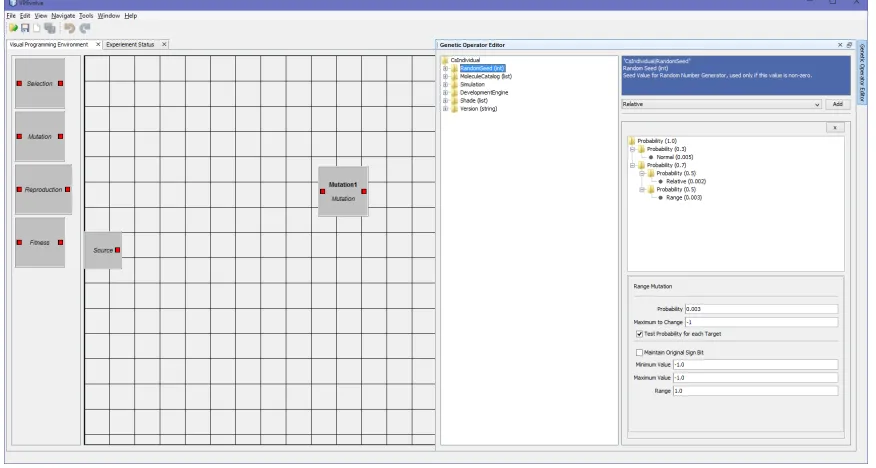Select the Simulation row label

pos(472,84)
